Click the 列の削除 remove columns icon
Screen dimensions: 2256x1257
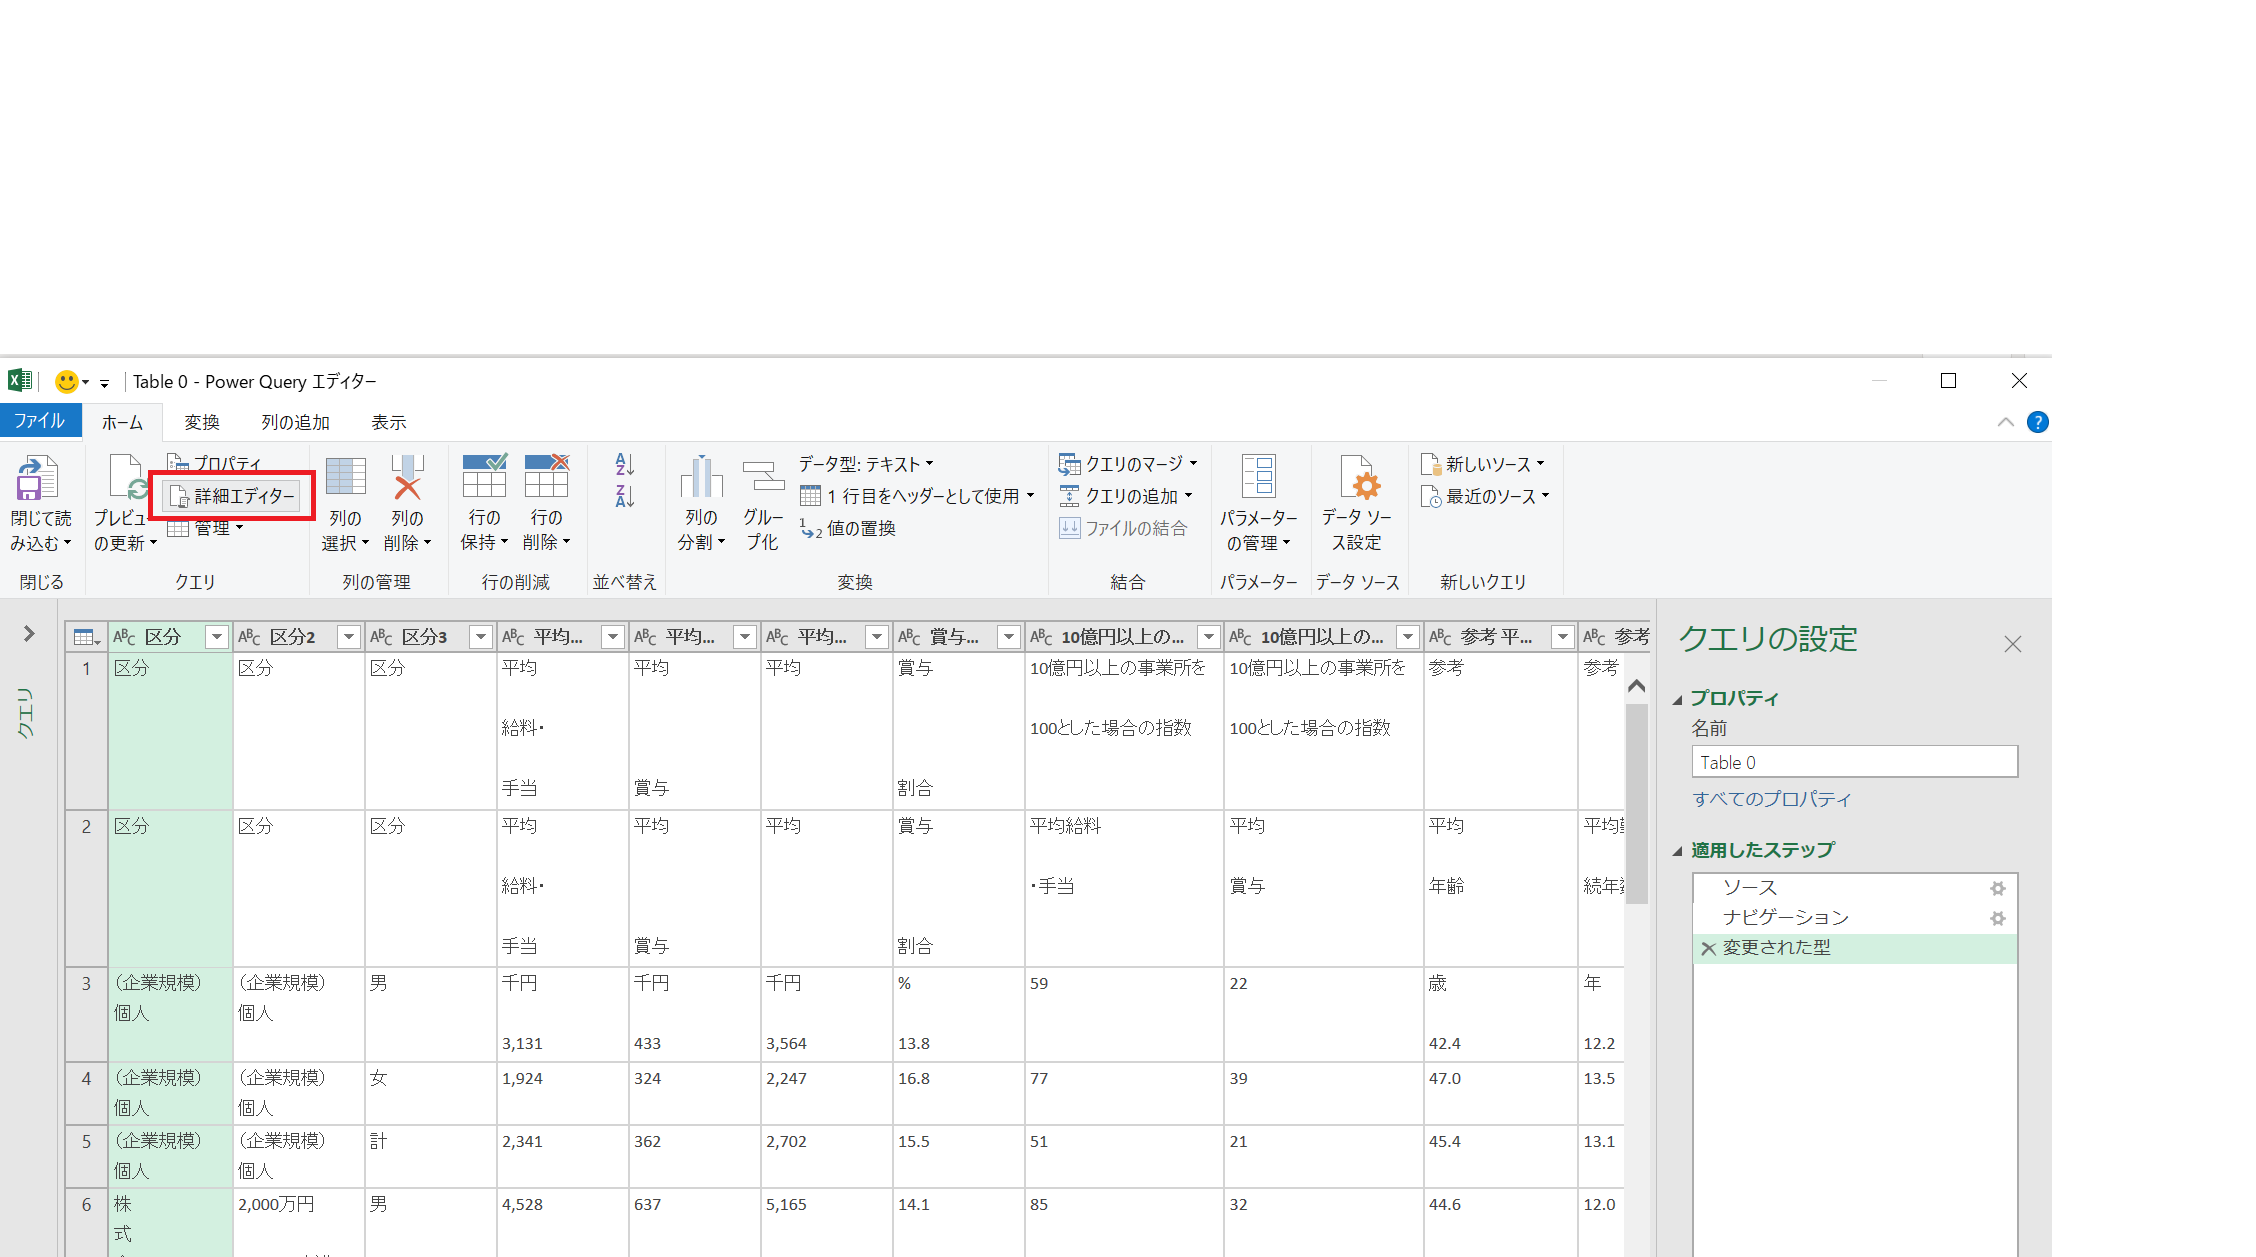[407, 479]
